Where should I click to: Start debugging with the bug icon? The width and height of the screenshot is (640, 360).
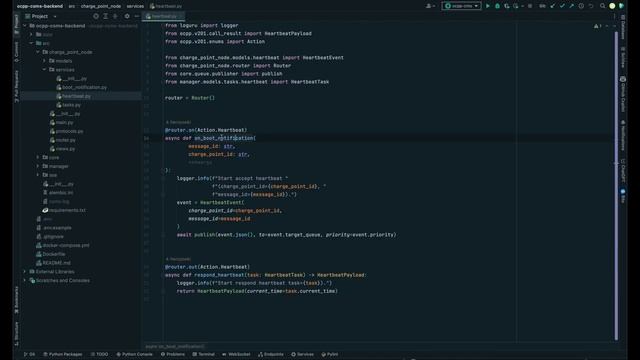click(x=497, y=6)
